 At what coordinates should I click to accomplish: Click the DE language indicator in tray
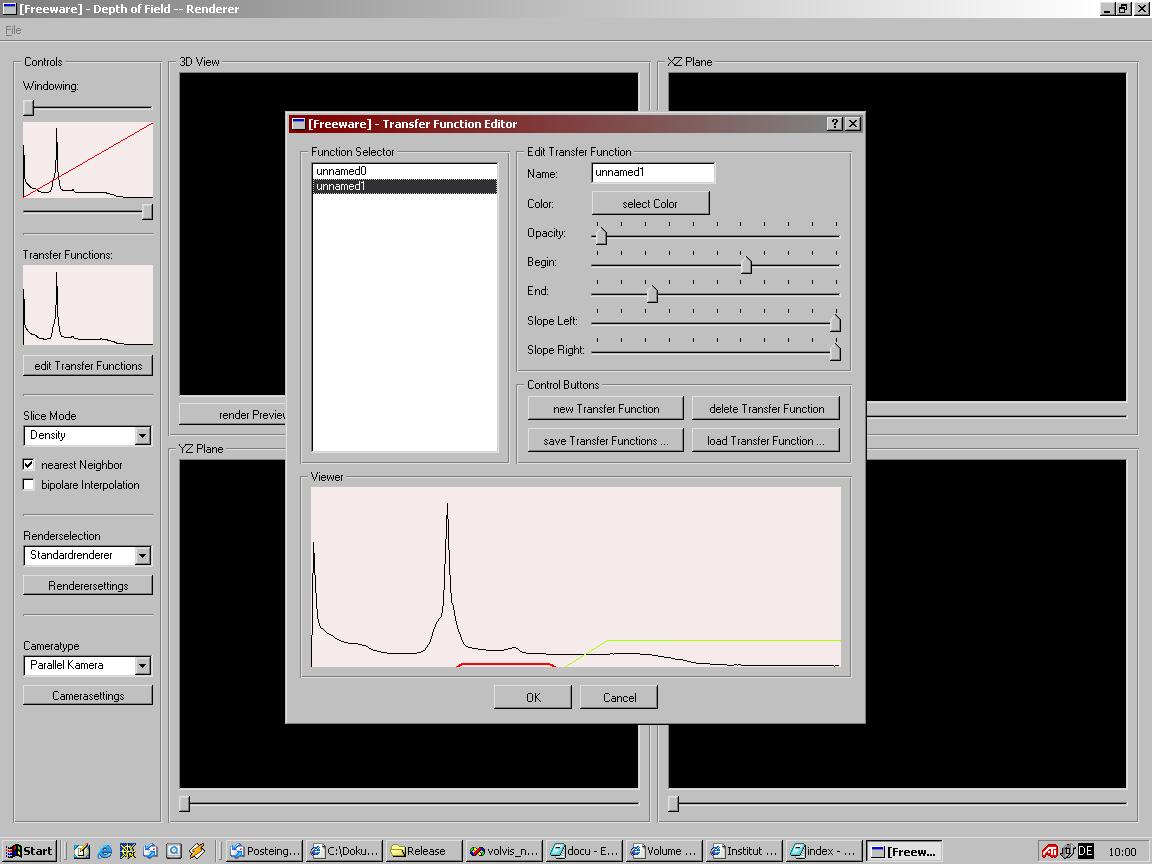tap(1085, 851)
